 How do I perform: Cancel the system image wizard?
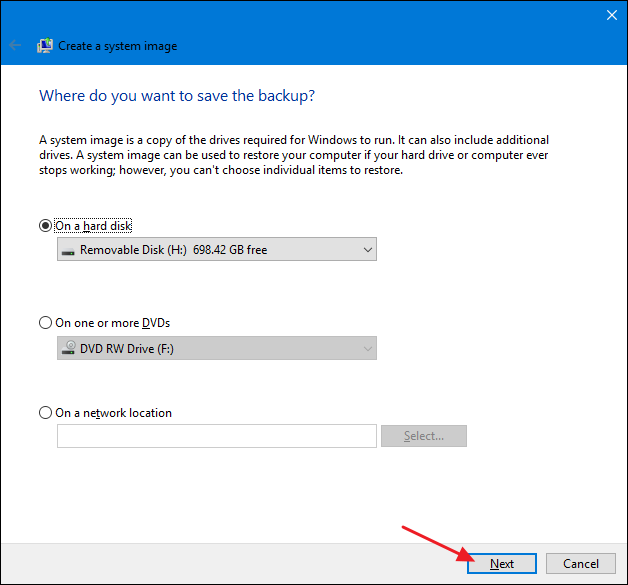pyautogui.click(x=580, y=564)
